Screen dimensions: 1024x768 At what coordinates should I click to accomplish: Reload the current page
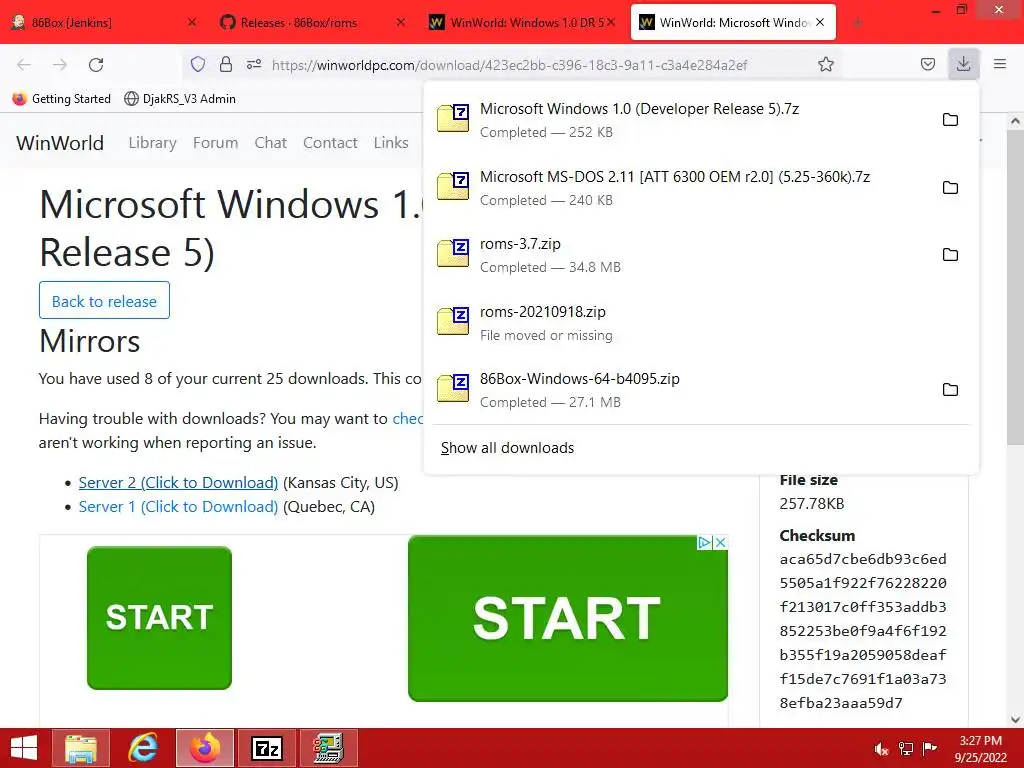point(96,65)
